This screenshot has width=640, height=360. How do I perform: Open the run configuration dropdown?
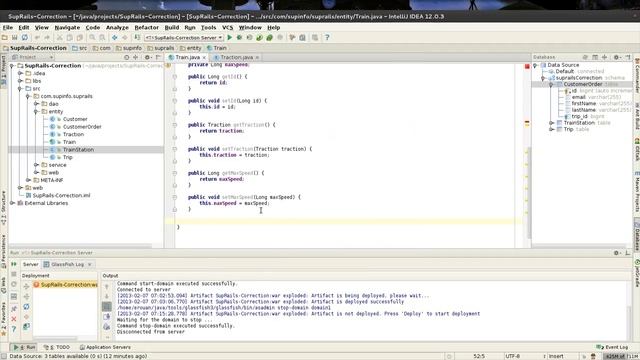[184, 38]
